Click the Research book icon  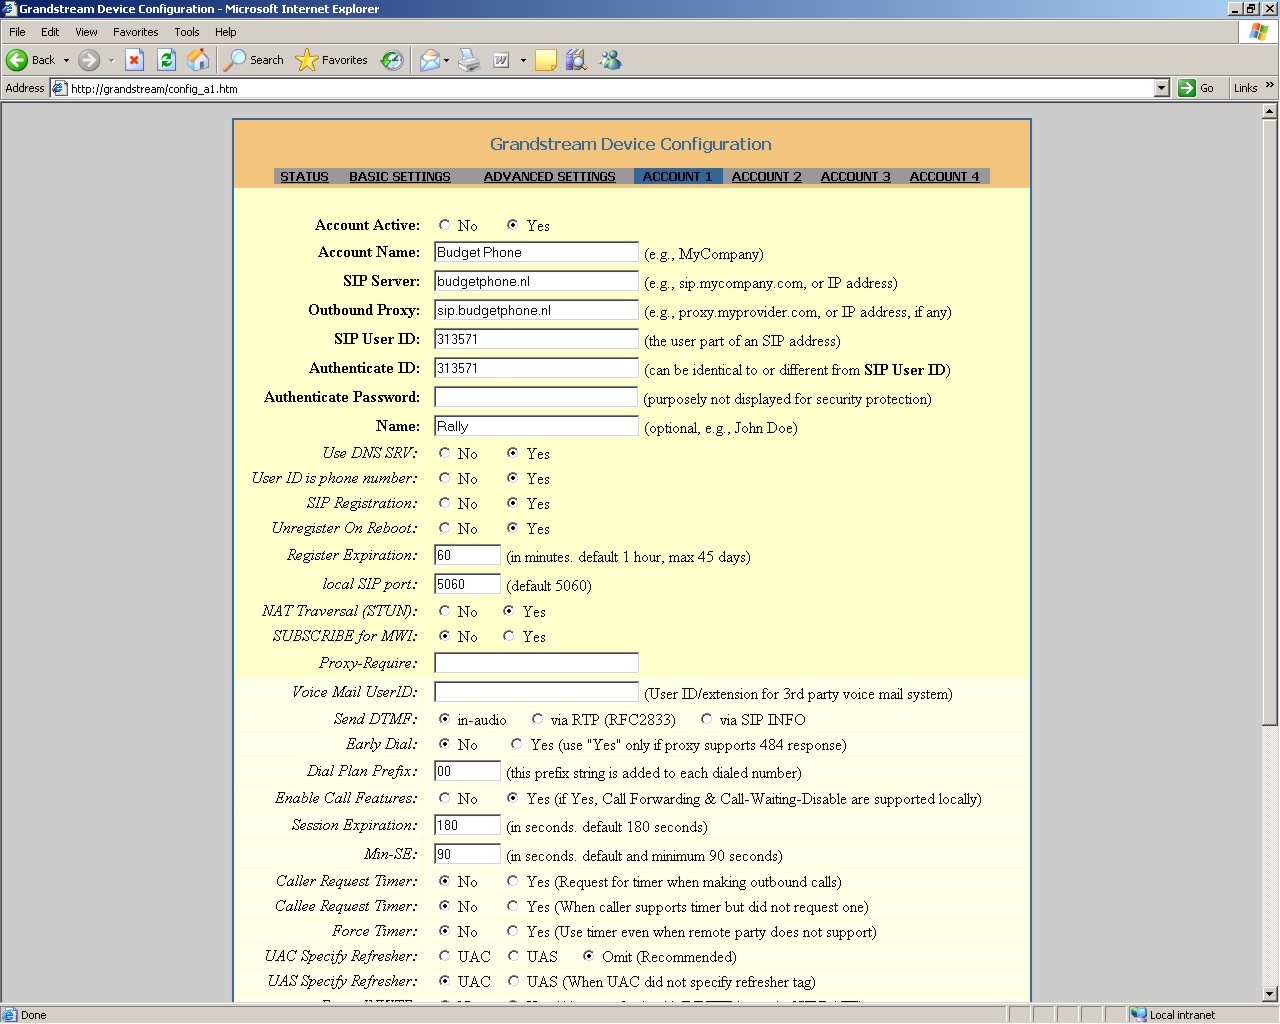tap(576, 60)
